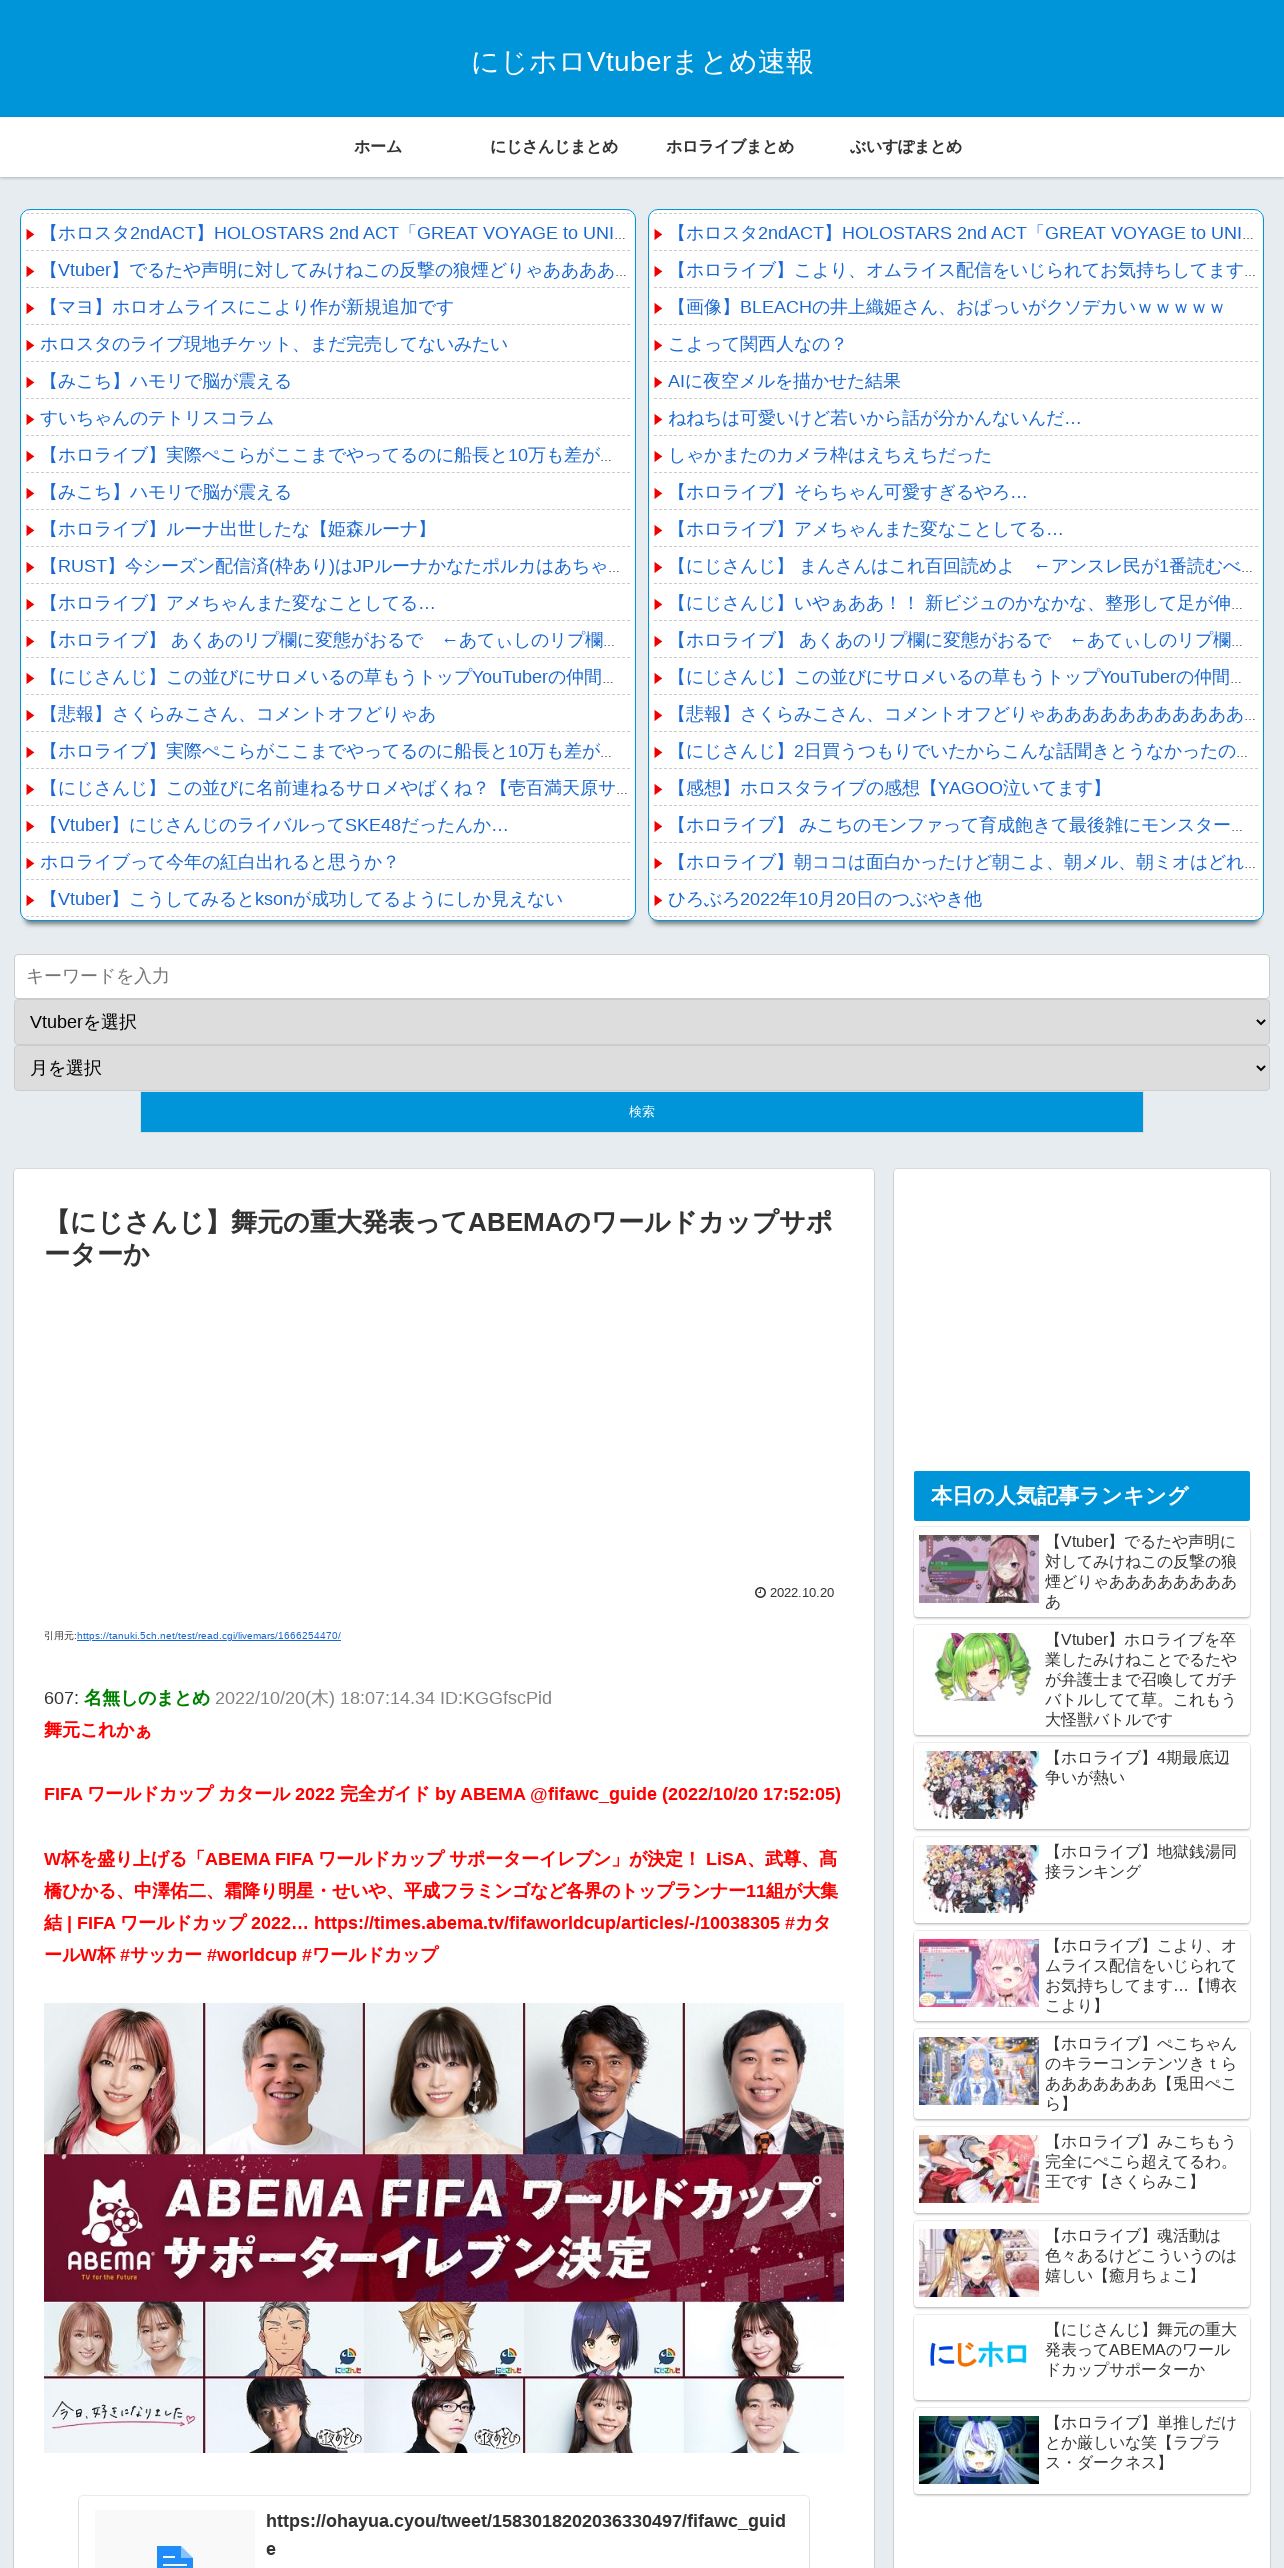The width and height of the screenshot is (1284, 2568).
Task: Open ranking thumbnail with green-haired character
Action: tap(979, 1667)
